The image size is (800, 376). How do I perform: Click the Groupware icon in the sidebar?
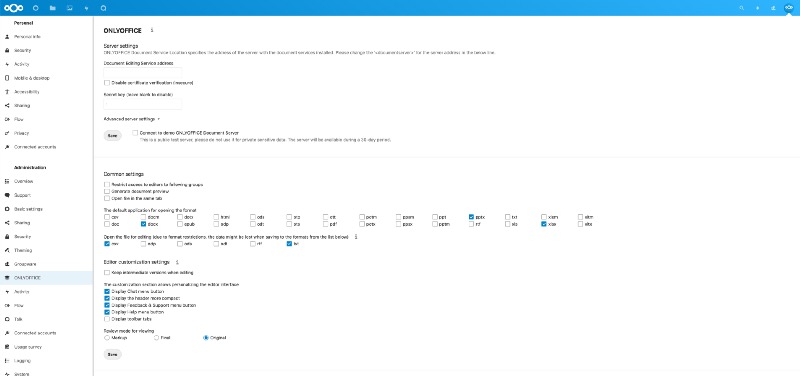point(7,264)
